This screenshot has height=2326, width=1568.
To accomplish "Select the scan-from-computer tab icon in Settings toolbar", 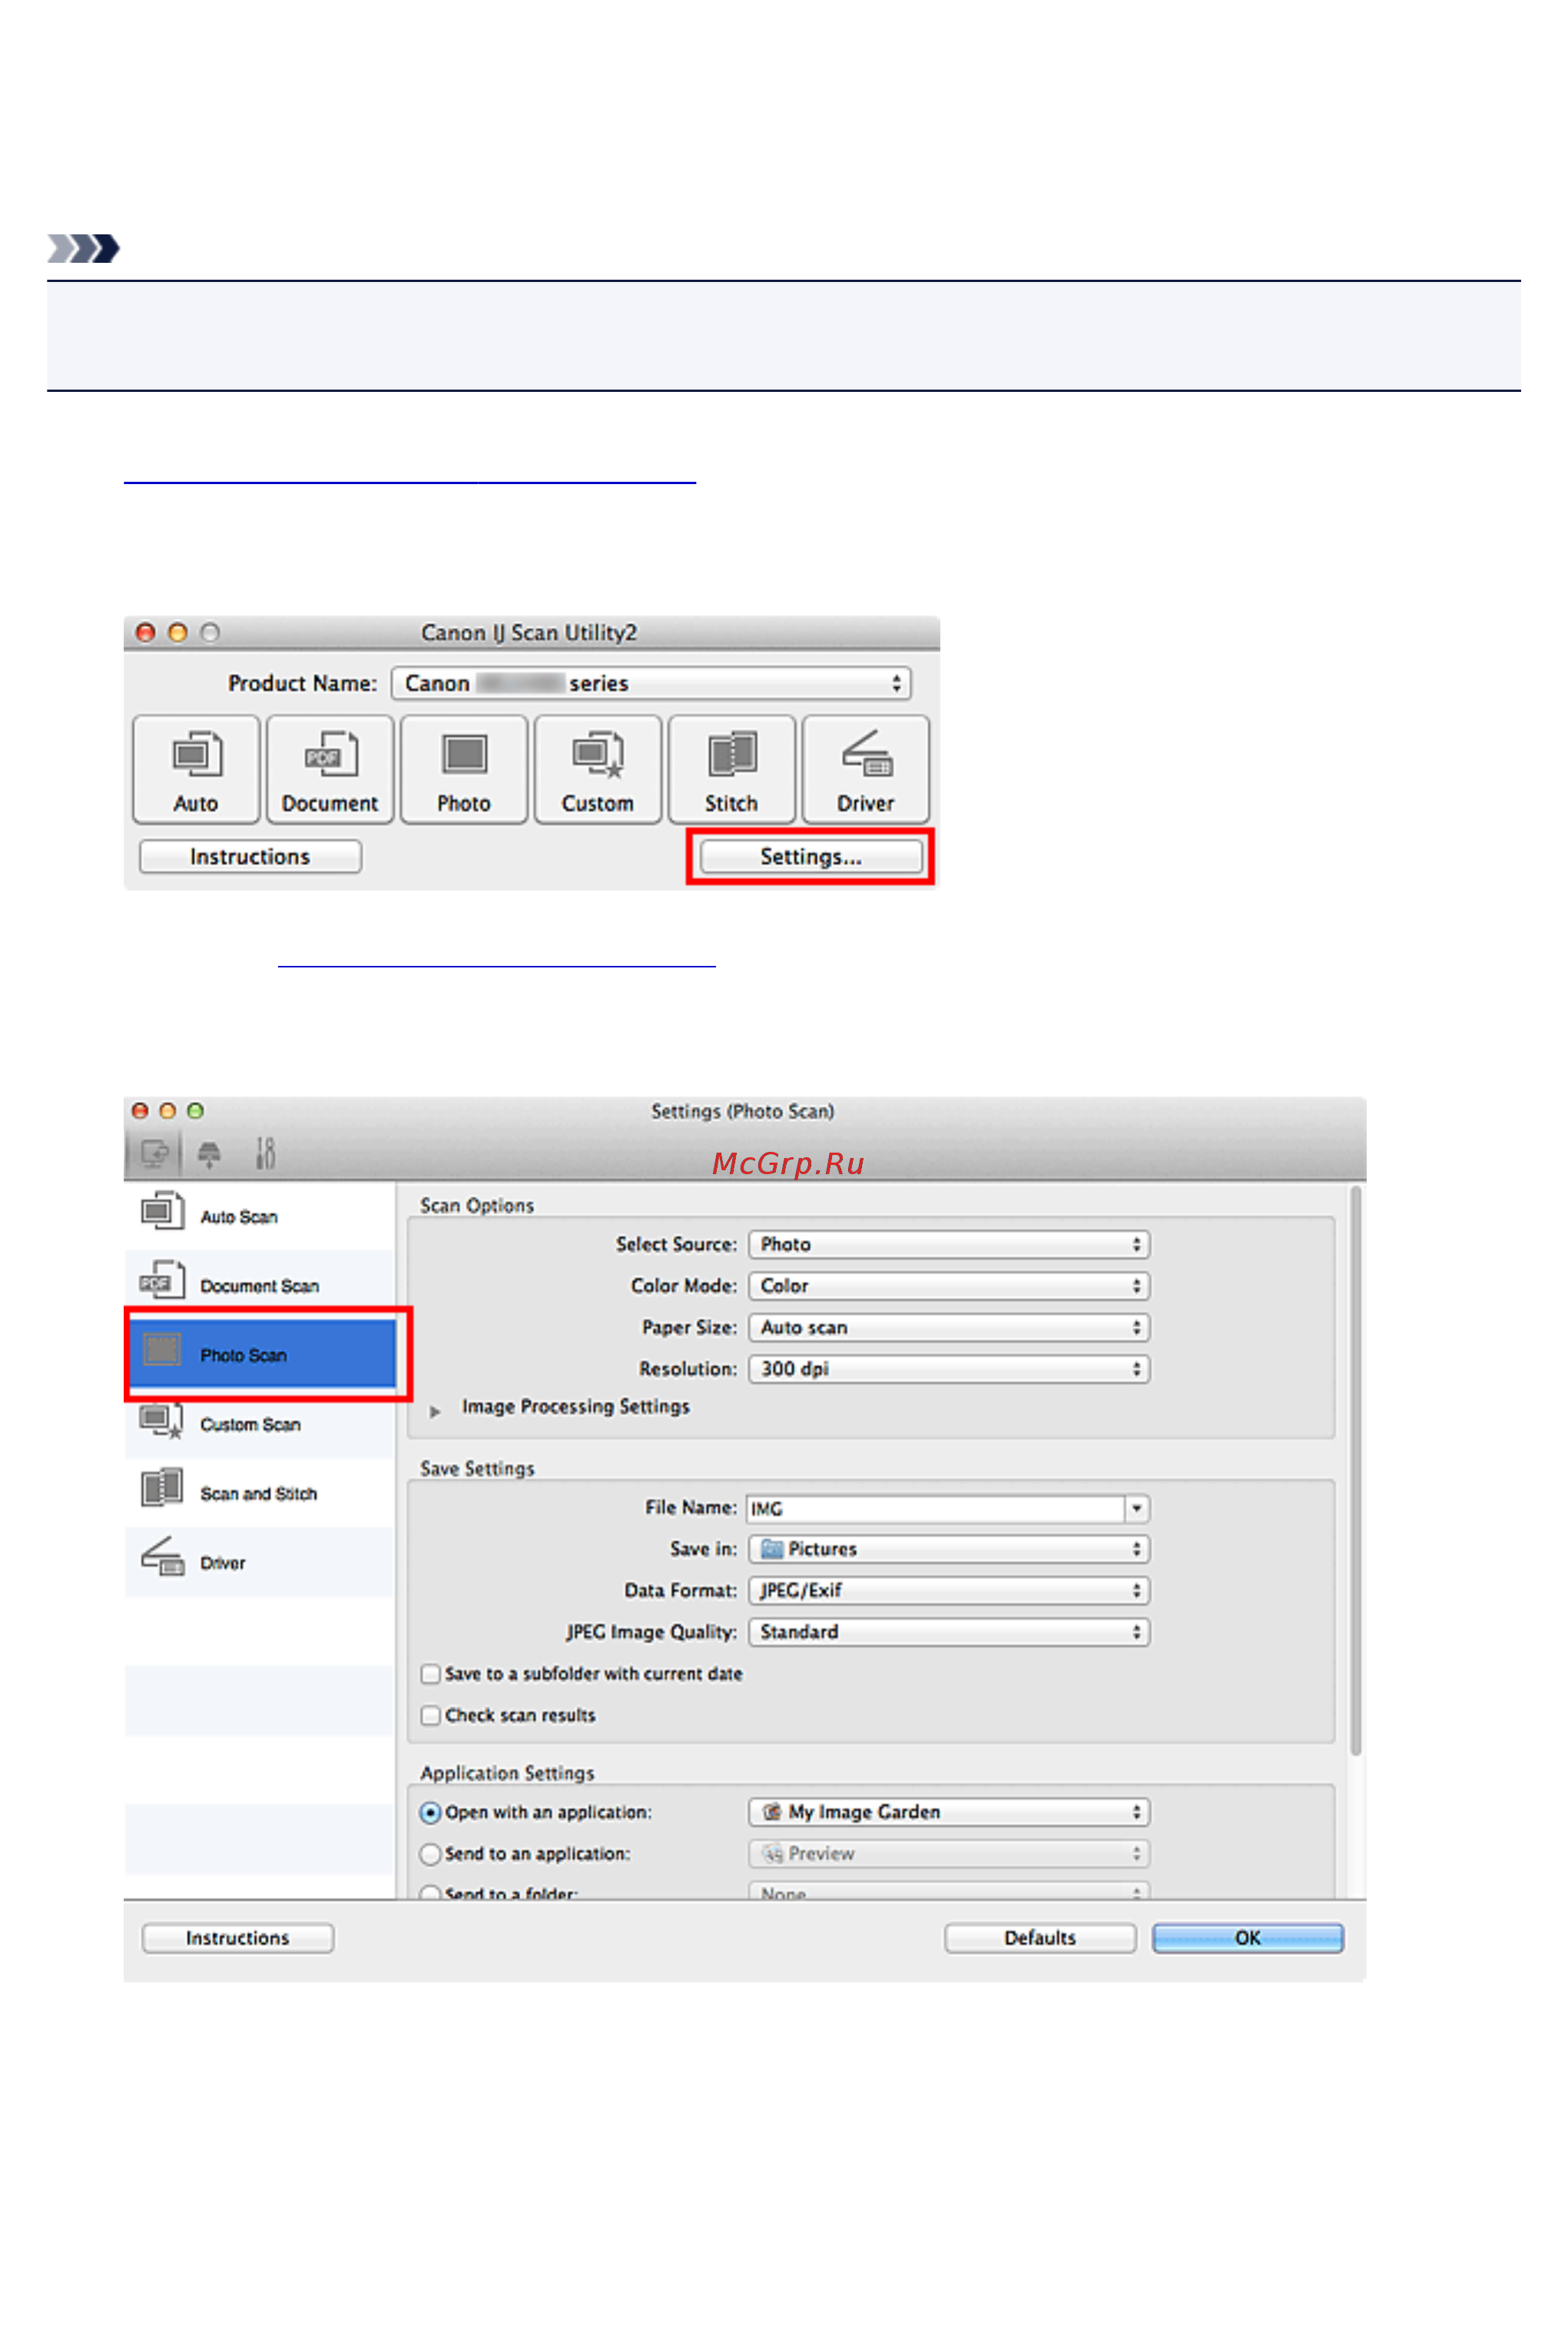I will [x=155, y=1154].
